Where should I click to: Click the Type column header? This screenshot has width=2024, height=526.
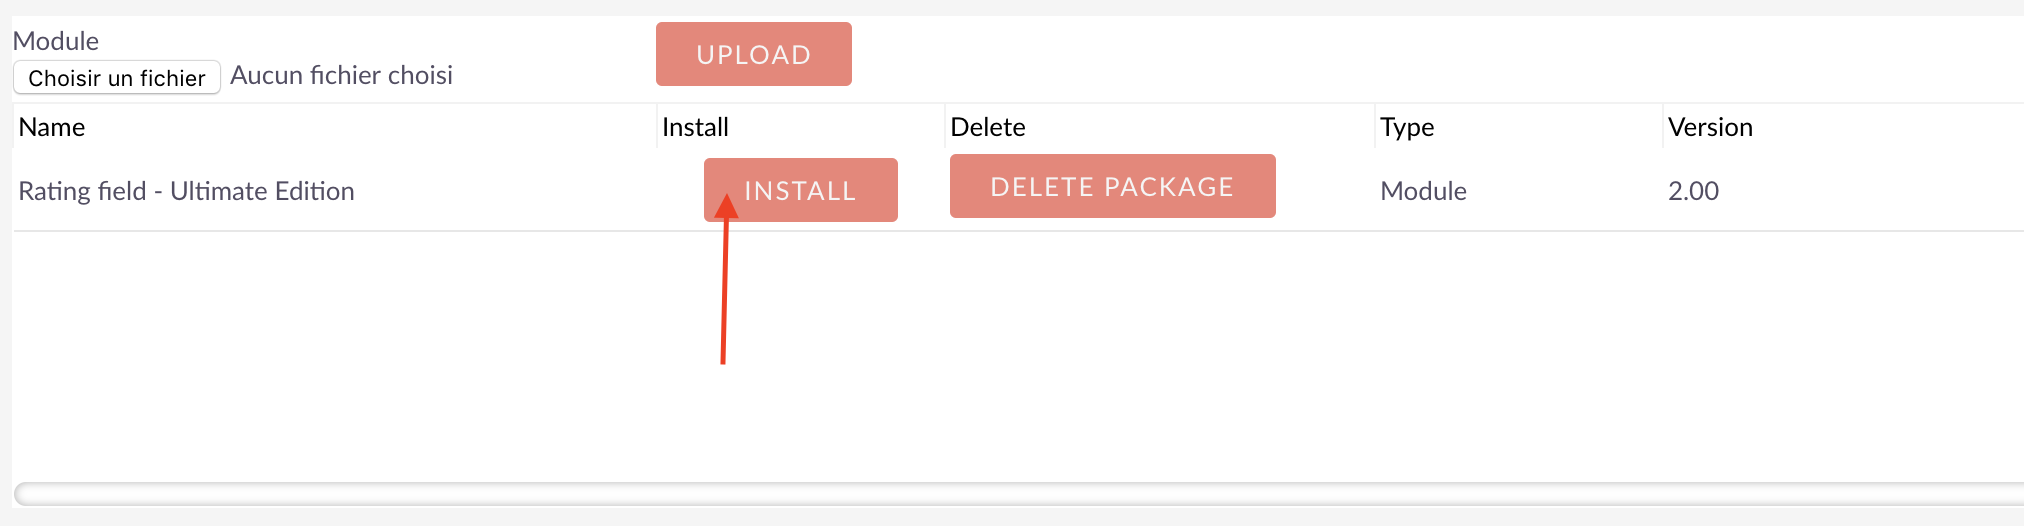point(1407,127)
